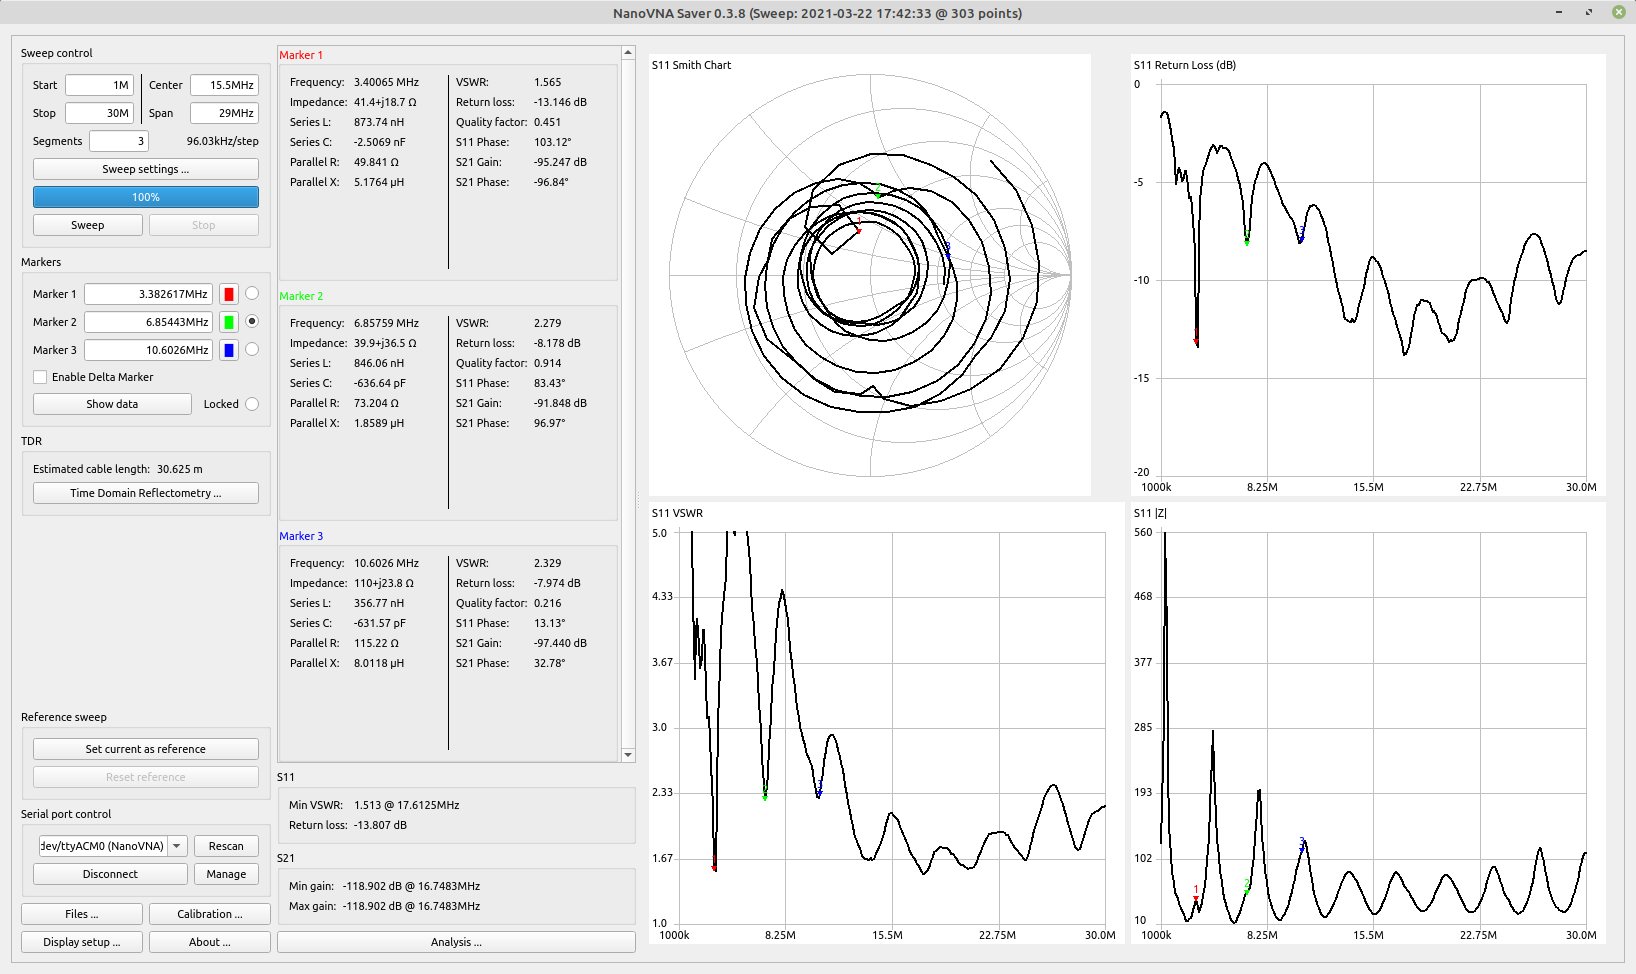
Task: Click the 100% sweep progress bar
Action: pos(146,197)
